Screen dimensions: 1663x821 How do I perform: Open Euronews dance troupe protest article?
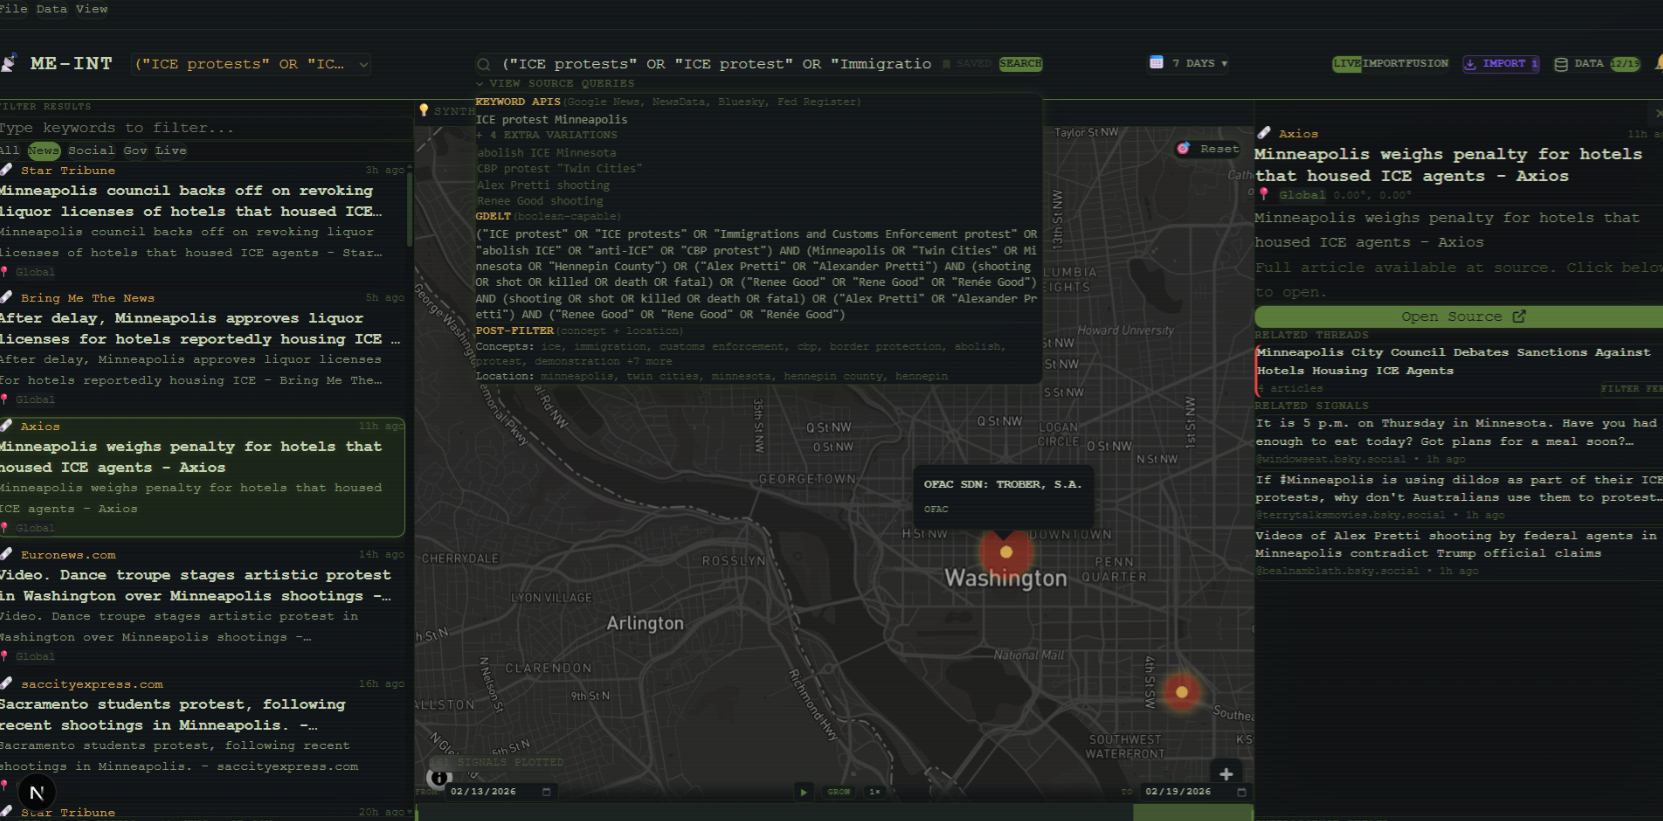[x=203, y=606]
